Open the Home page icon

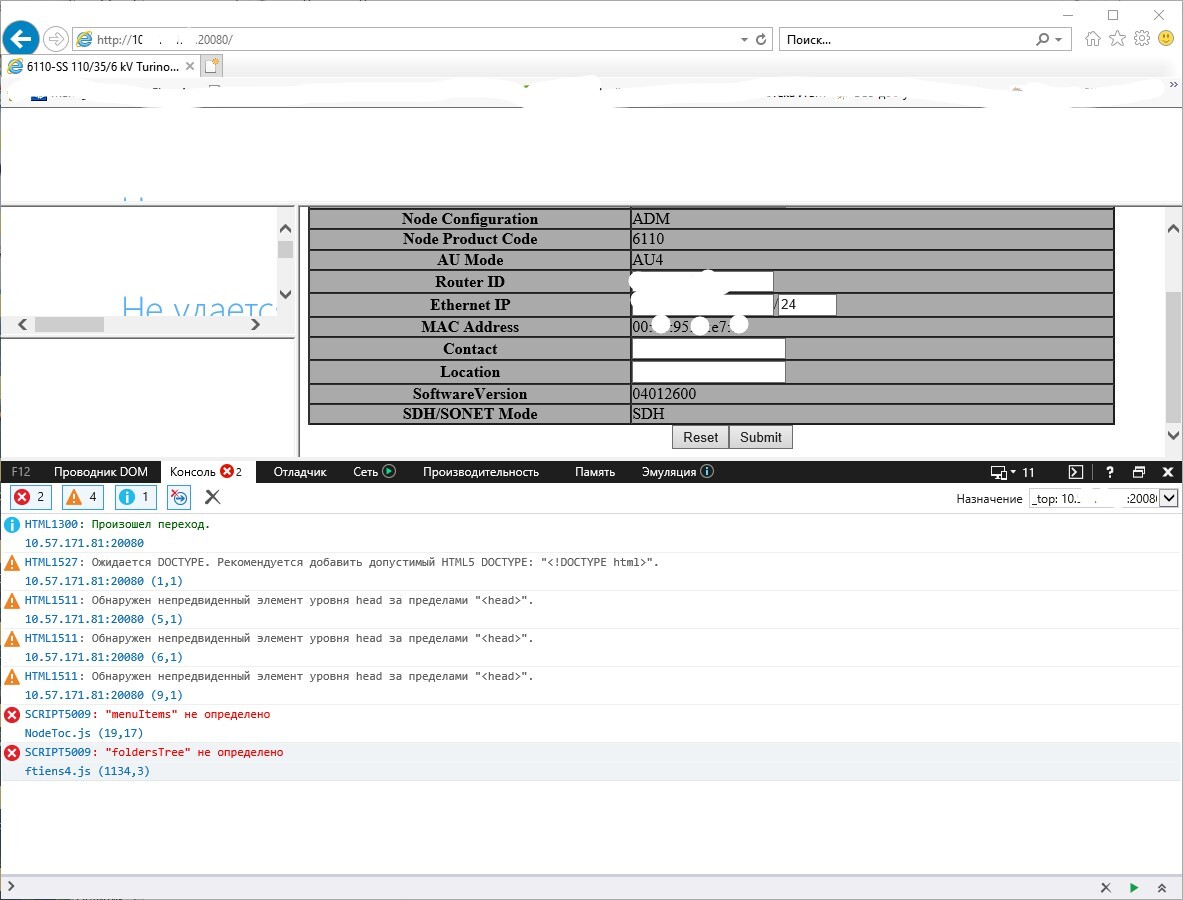coord(1093,39)
